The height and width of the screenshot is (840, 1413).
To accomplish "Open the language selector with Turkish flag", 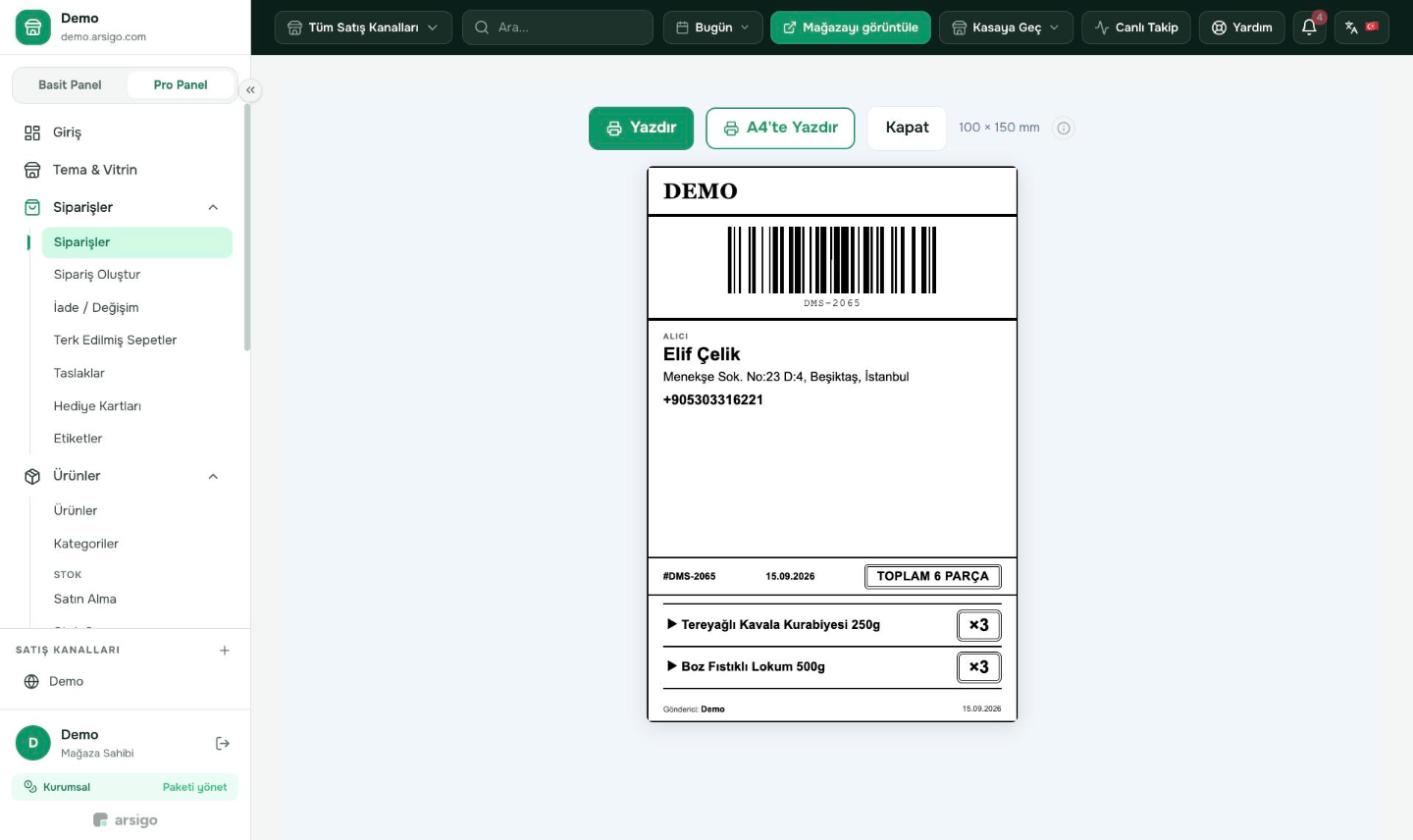I will point(1361,27).
